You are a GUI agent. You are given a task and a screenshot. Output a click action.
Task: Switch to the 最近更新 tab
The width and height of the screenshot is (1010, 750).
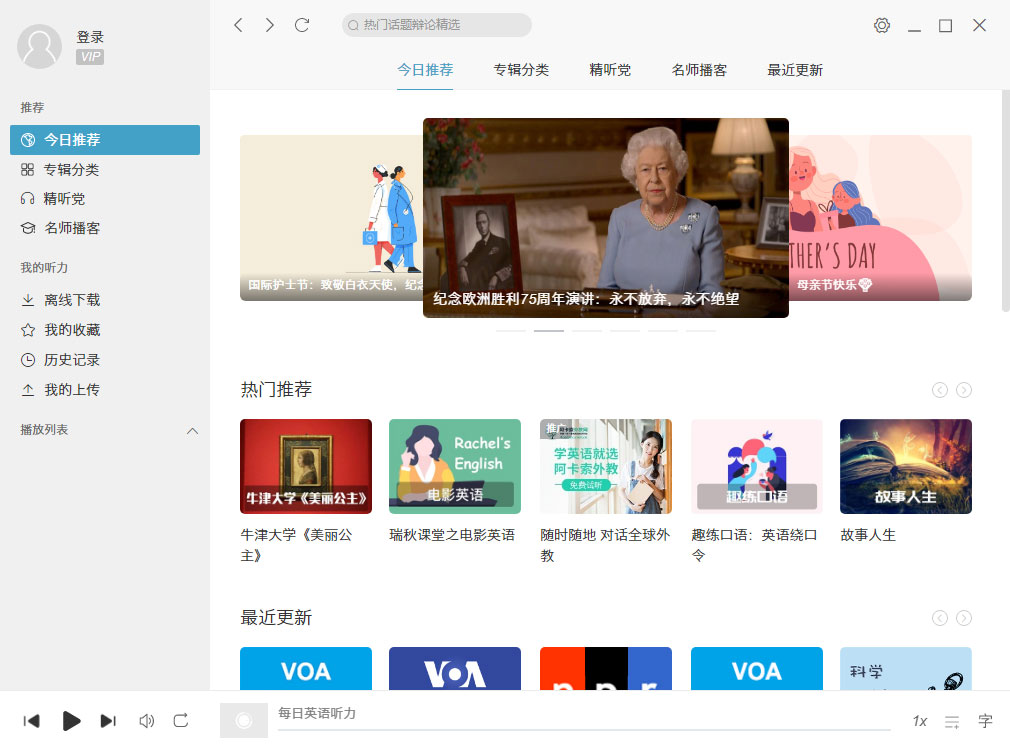click(x=794, y=70)
